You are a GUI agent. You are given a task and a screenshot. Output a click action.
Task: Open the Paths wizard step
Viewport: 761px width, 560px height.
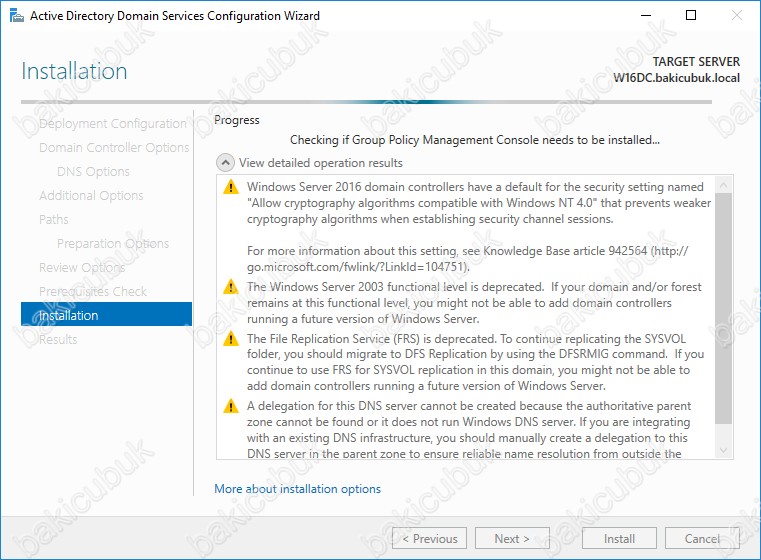click(x=54, y=220)
